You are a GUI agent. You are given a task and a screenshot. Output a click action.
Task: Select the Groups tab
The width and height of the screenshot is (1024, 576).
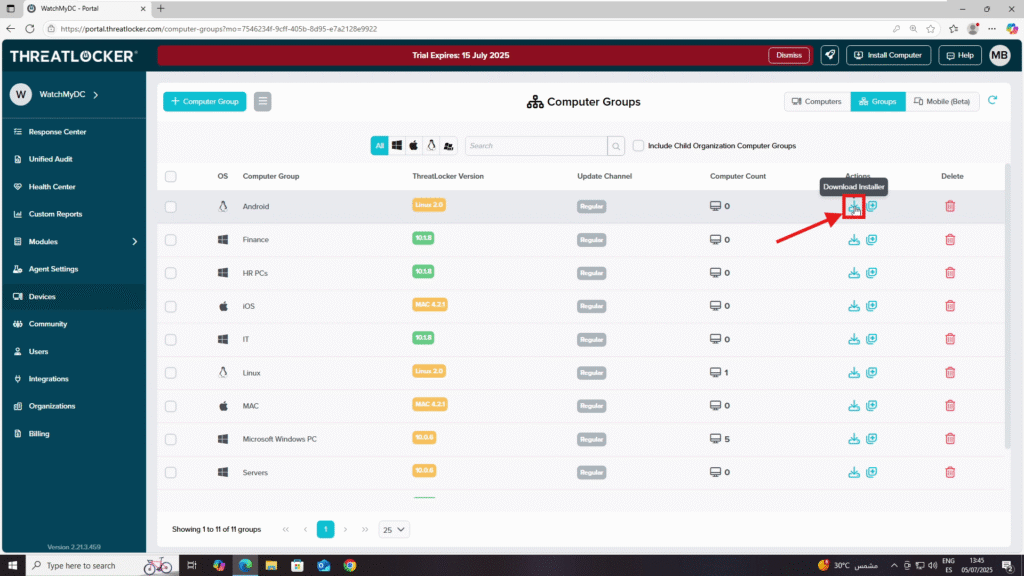coord(878,101)
